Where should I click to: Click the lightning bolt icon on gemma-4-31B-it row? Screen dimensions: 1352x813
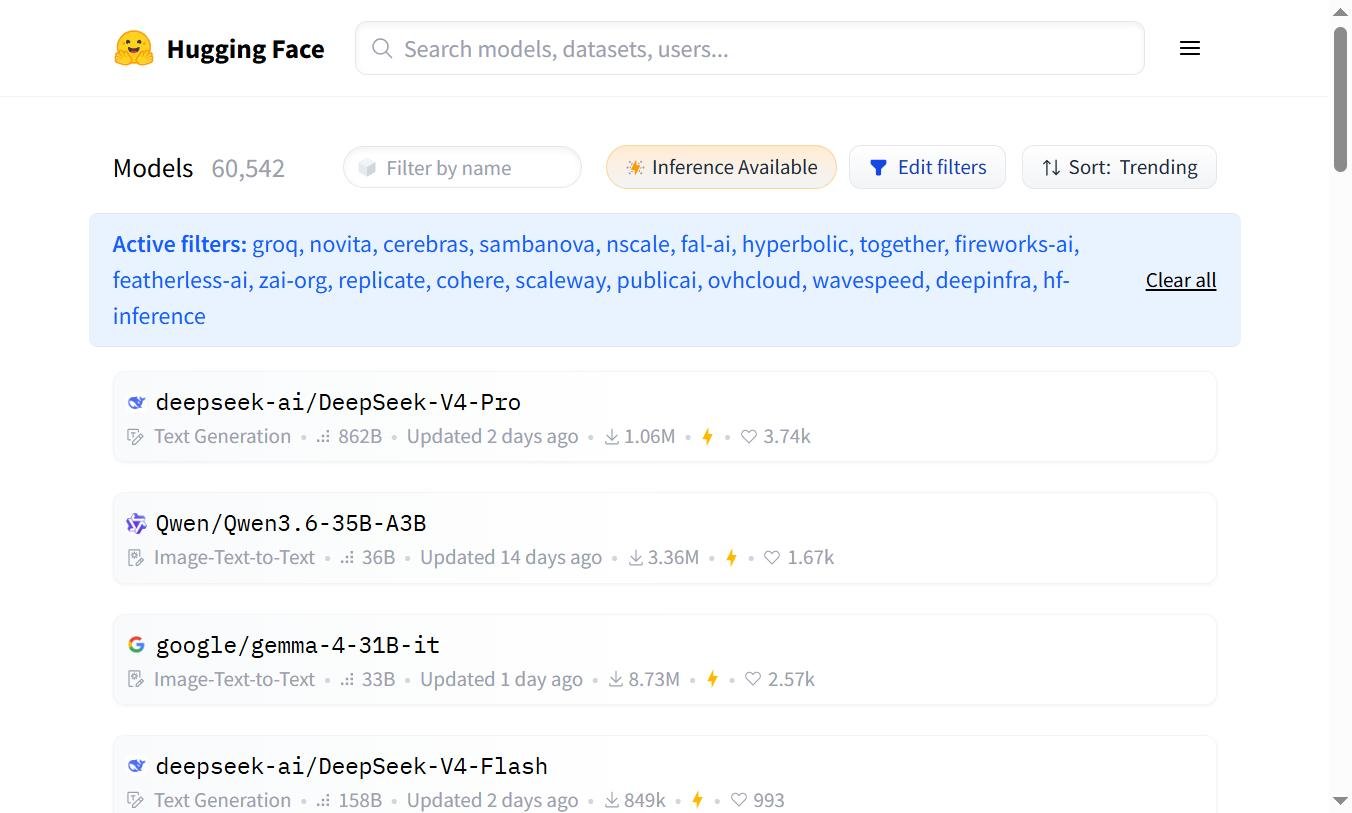point(712,679)
